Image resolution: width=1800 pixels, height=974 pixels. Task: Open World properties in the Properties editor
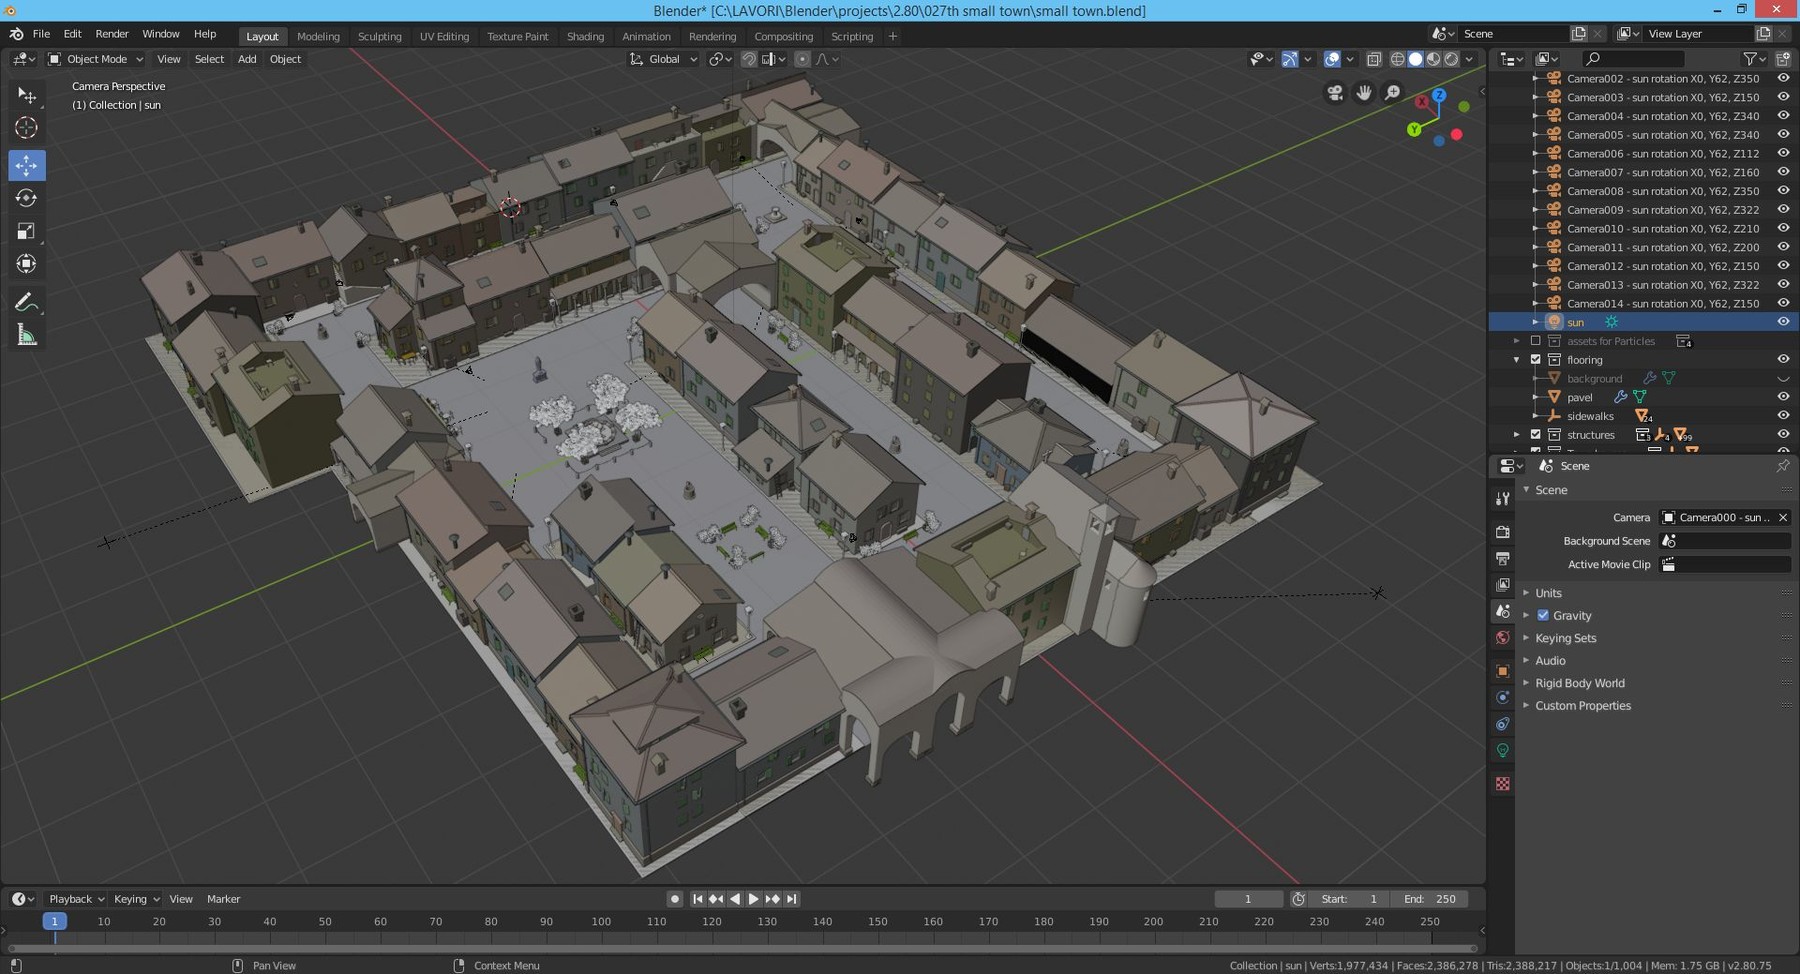click(1503, 637)
